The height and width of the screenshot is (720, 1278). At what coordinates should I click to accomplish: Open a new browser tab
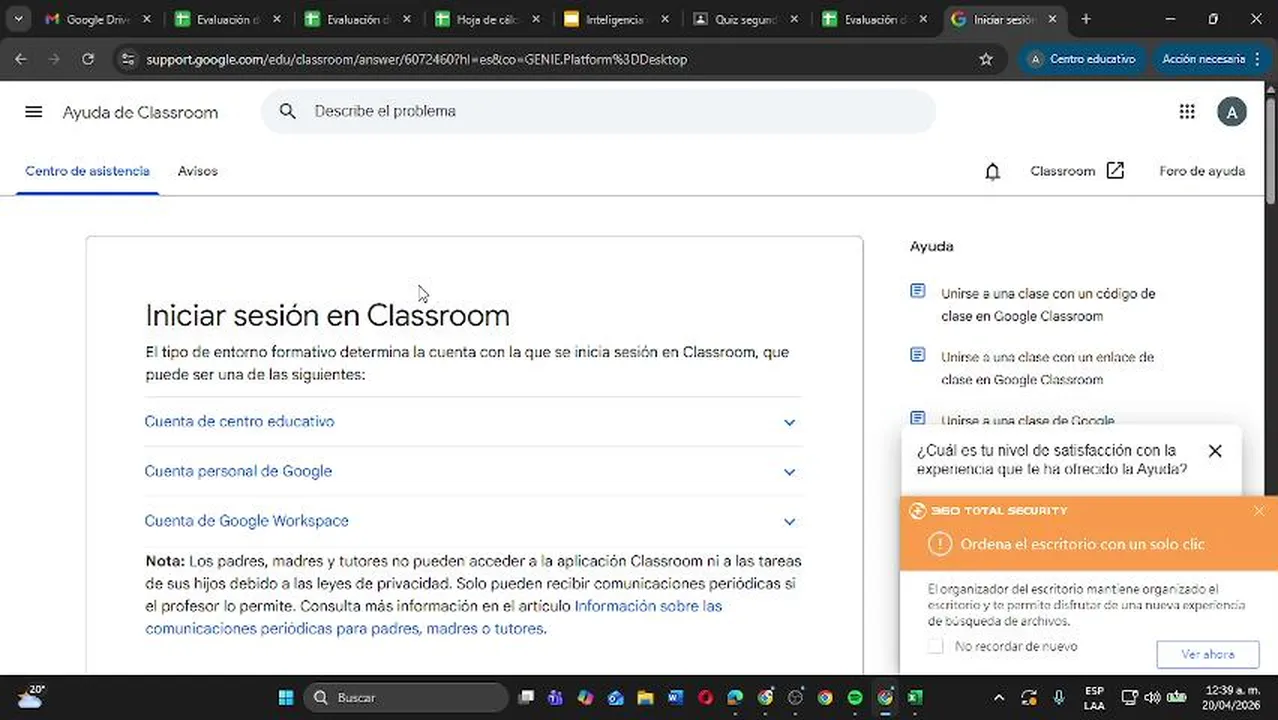(x=1086, y=19)
